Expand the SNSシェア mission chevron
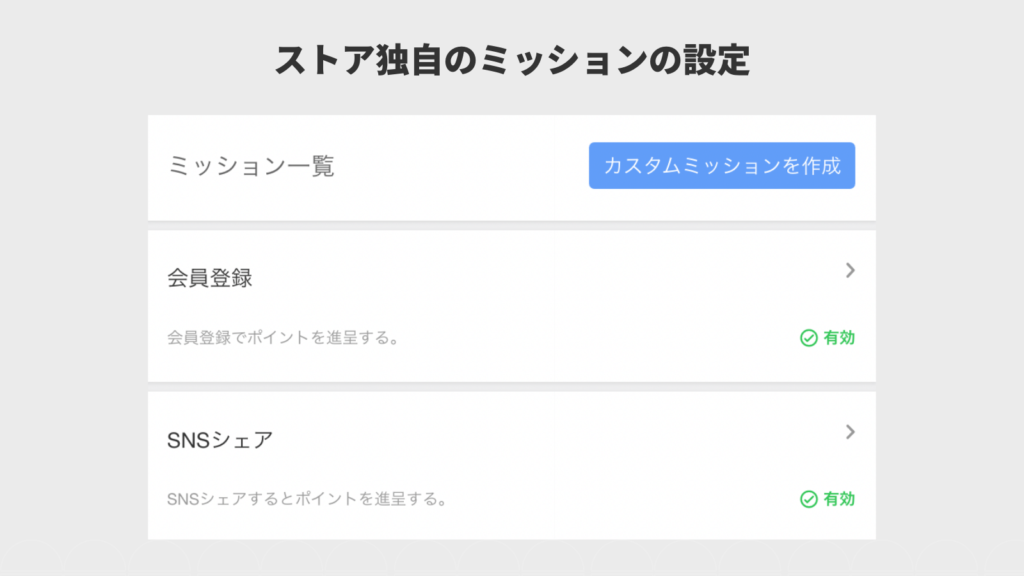 [850, 432]
